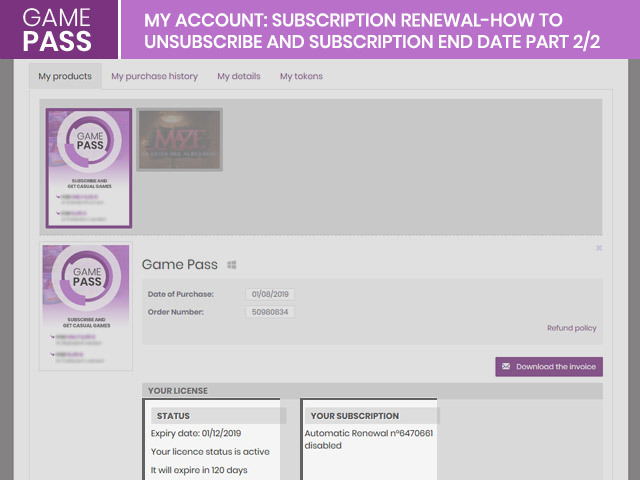The height and width of the screenshot is (480, 640).
Task: Click the 'Automatic Renewal n°6470661 disabled' text
Action: click(369, 440)
